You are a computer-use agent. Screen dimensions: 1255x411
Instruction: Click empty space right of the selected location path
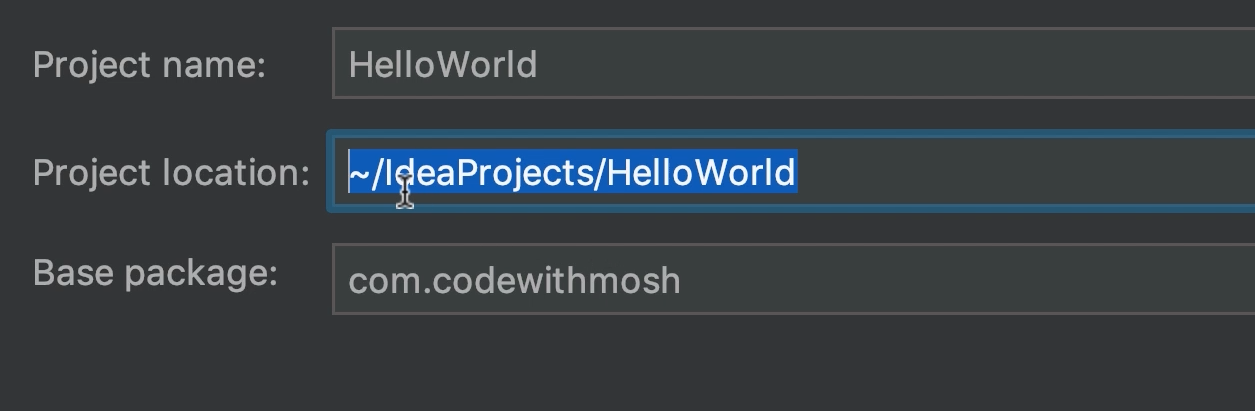point(1000,172)
